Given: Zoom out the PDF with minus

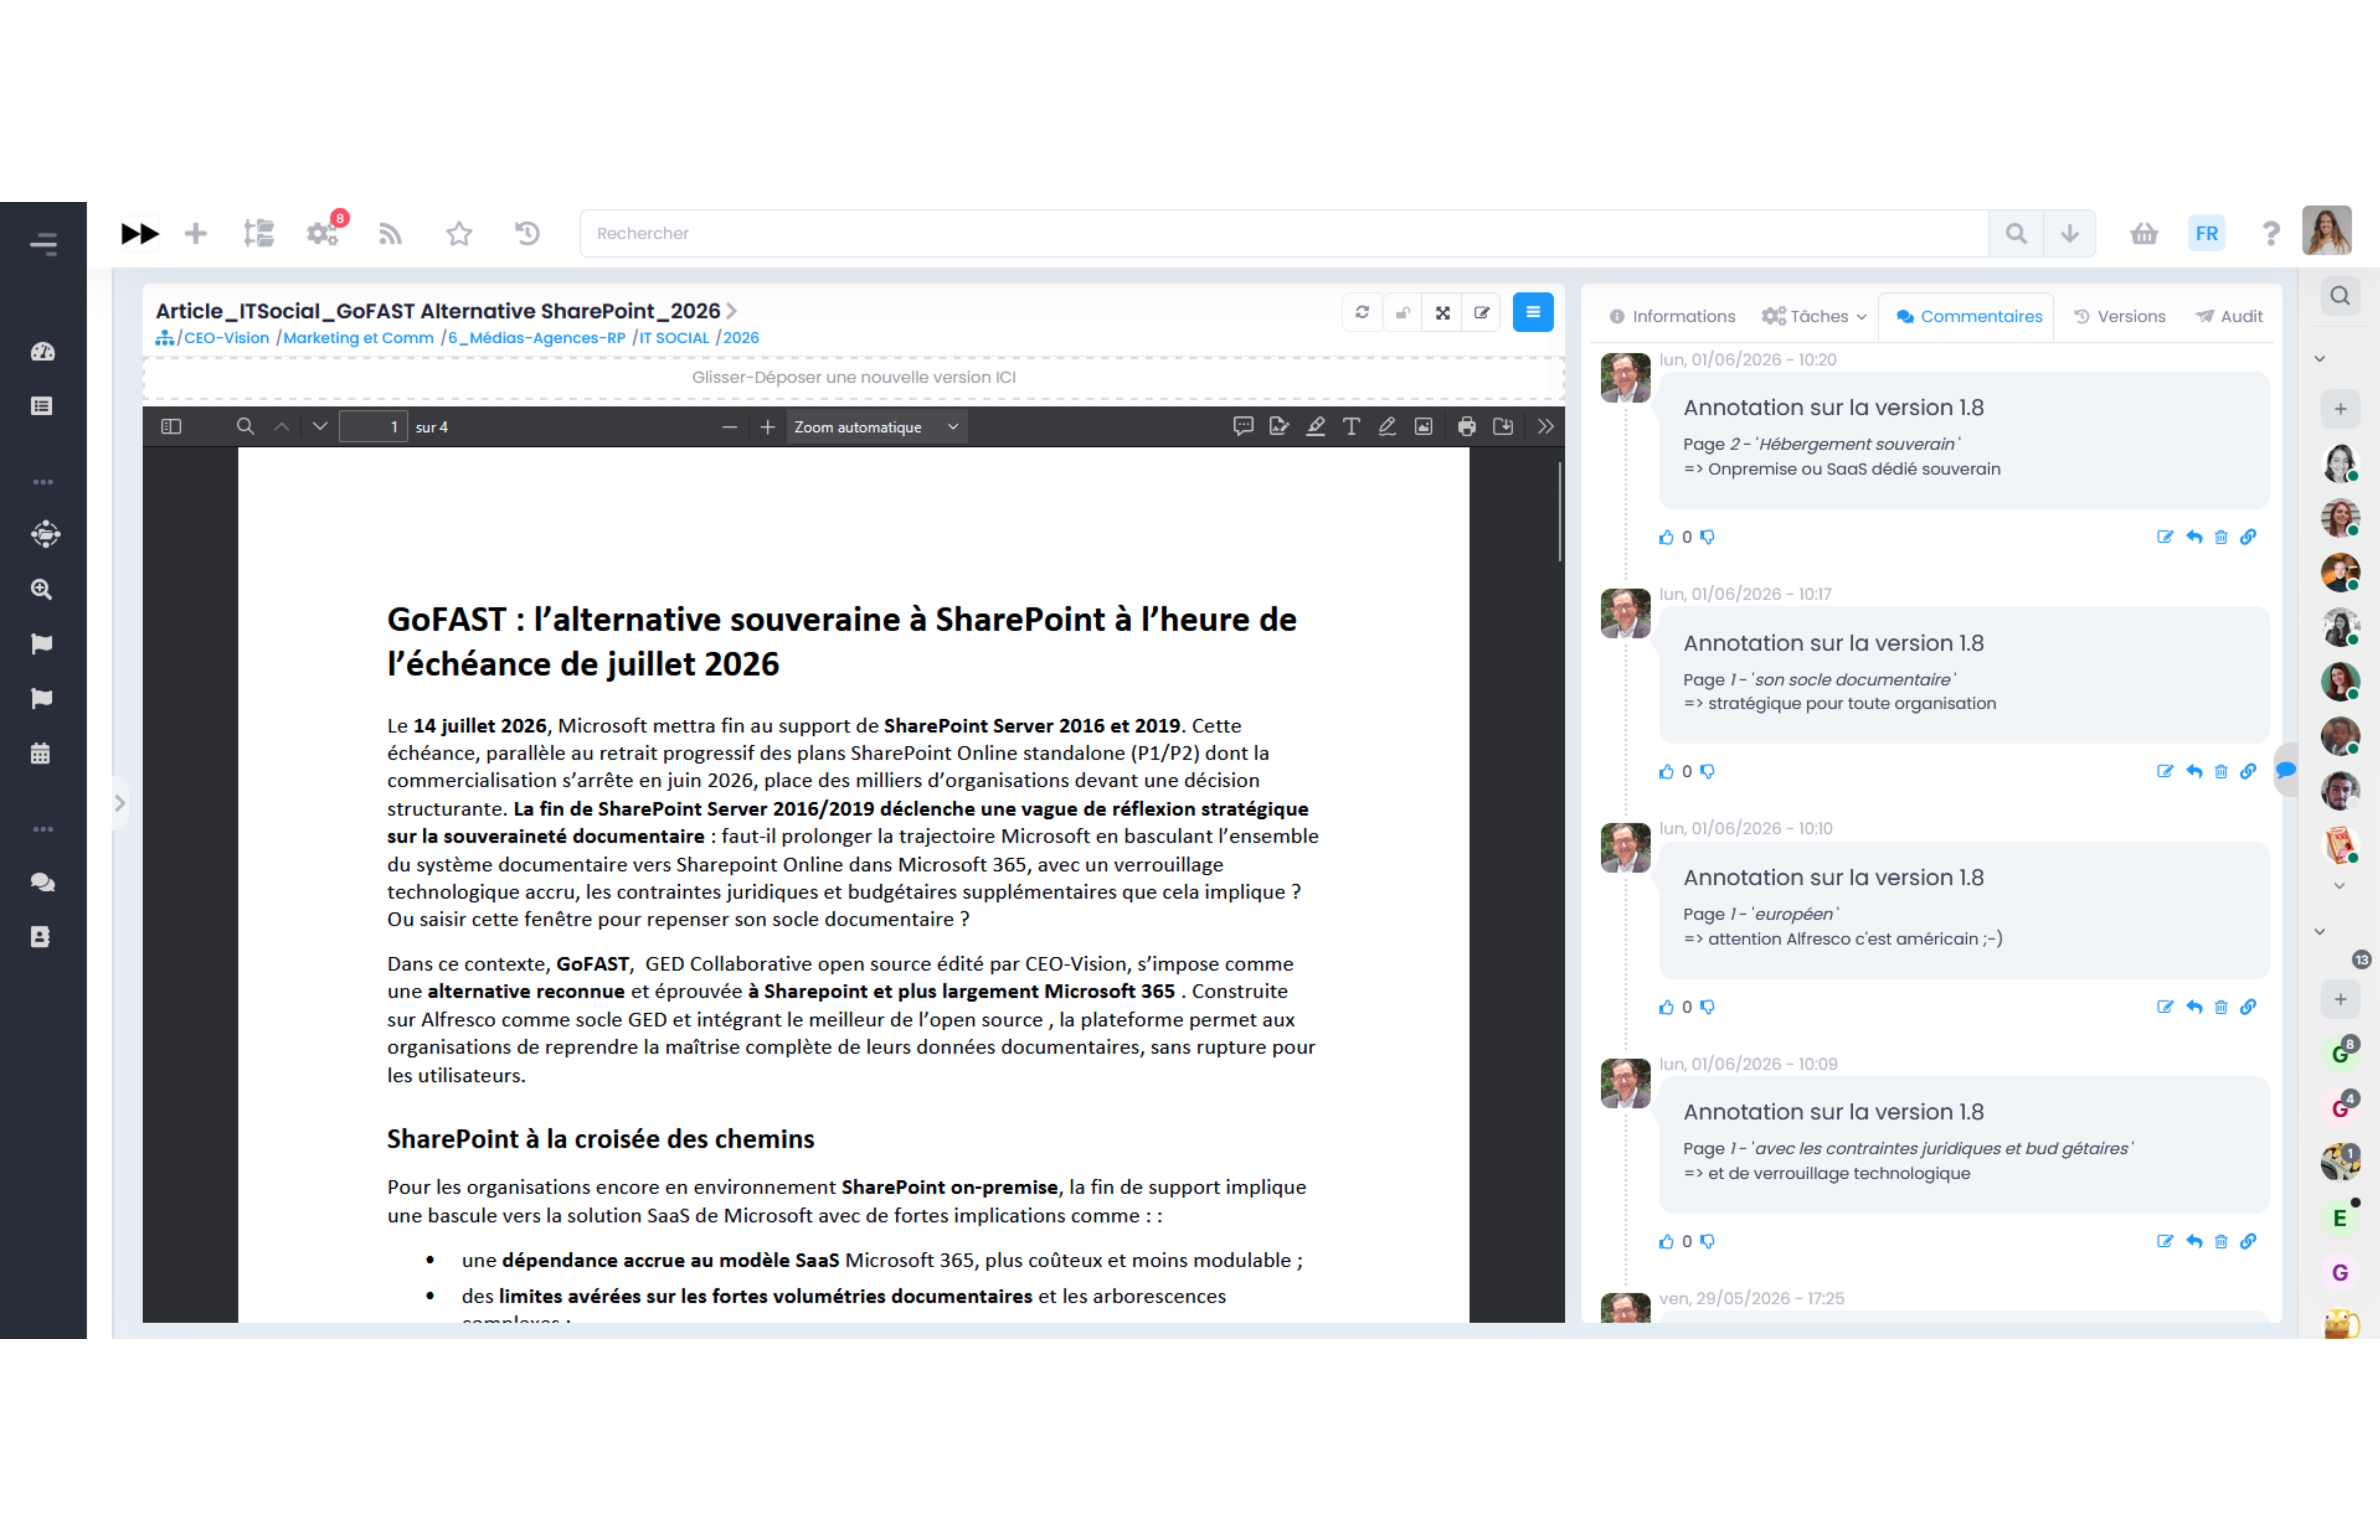Looking at the screenshot, I should coord(729,427).
